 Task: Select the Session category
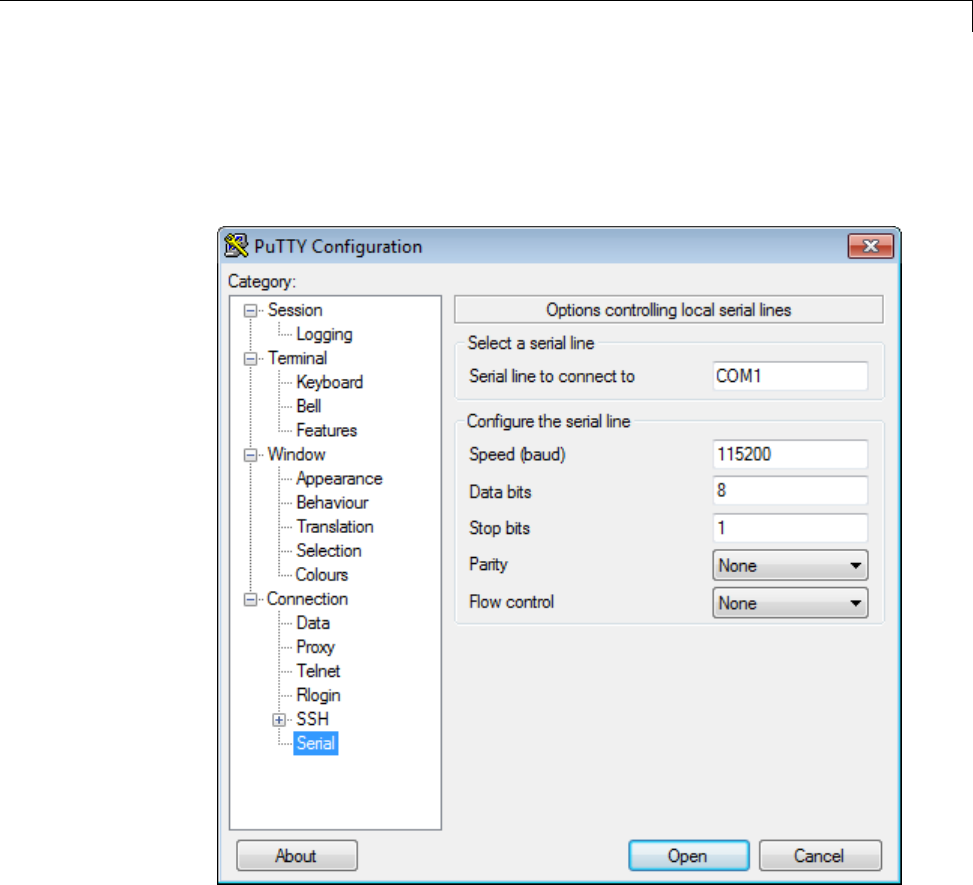[295, 310]
